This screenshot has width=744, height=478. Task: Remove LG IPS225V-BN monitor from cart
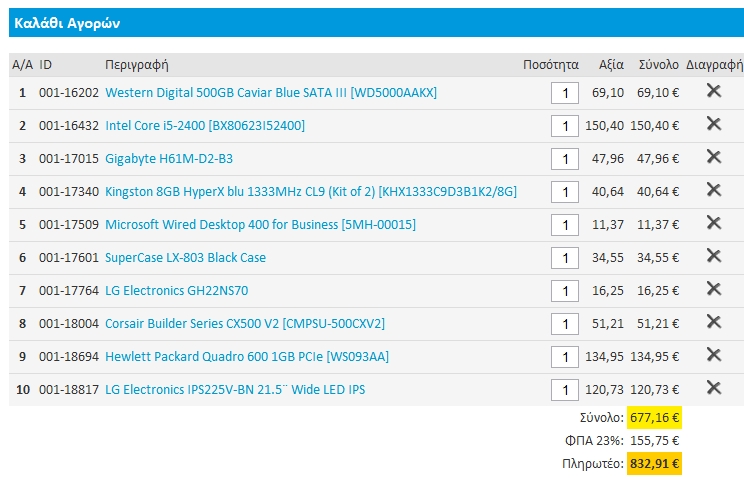coord(714,388)
